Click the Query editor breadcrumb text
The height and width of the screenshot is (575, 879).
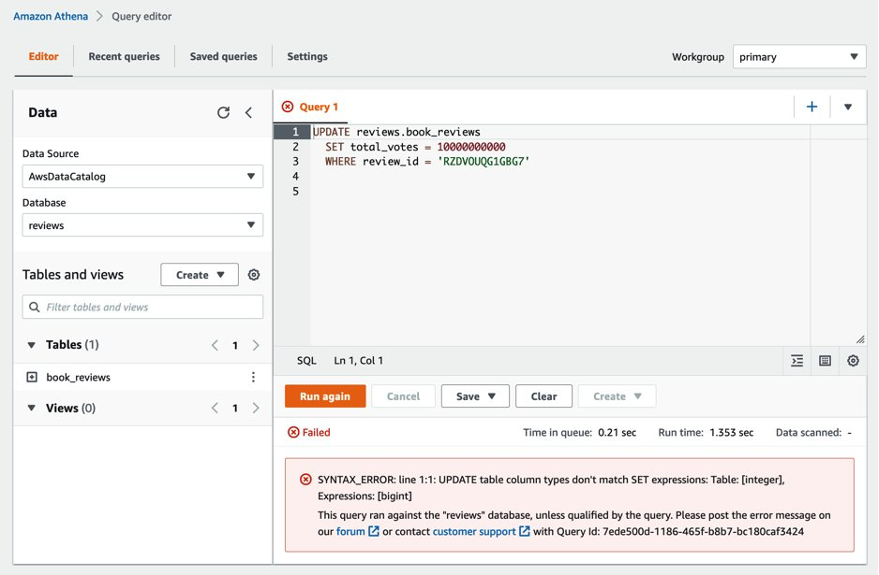click(141, 16)
